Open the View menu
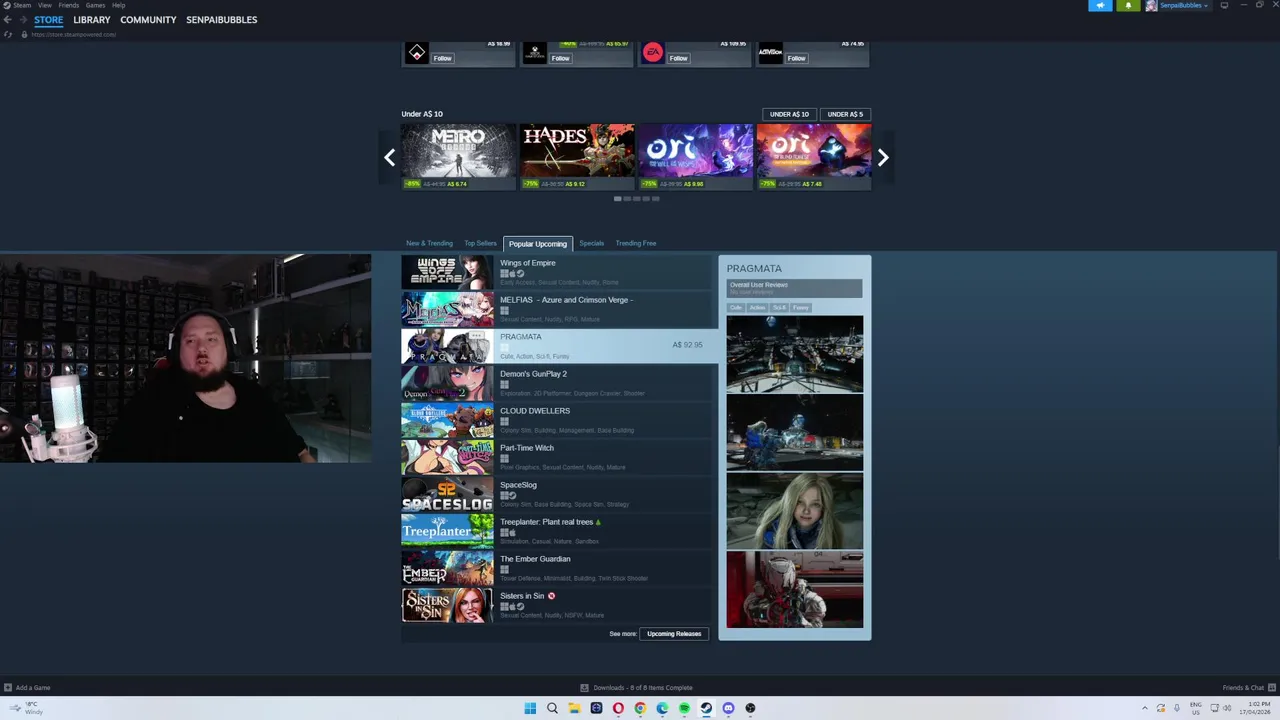1280x720 pixels. coord(45,5)
